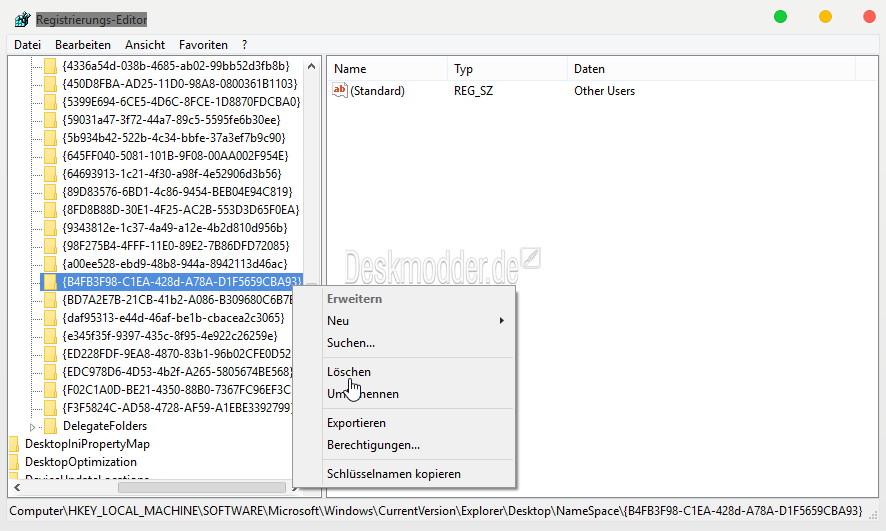Click the DesktopIniPropertyMap folder icon
The height and width of the screenshot is (531, 886).
(14, 444)
